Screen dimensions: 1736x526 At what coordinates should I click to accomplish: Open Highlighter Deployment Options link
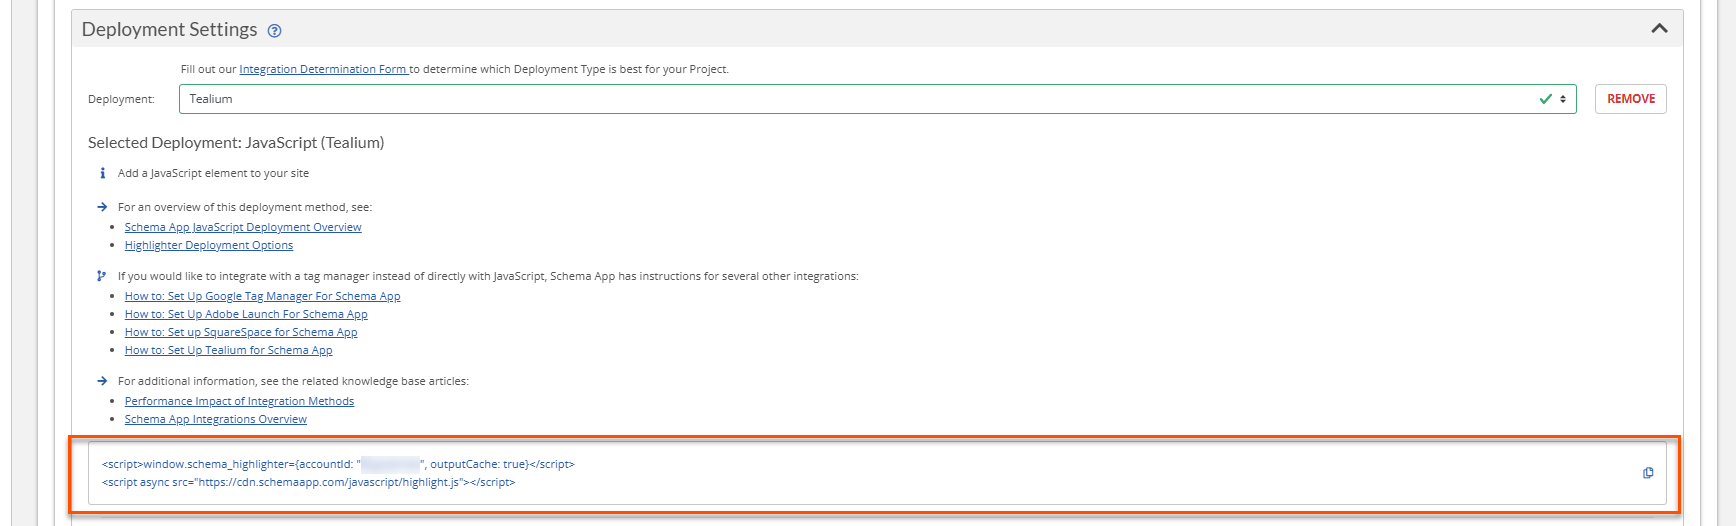(209, 245)
